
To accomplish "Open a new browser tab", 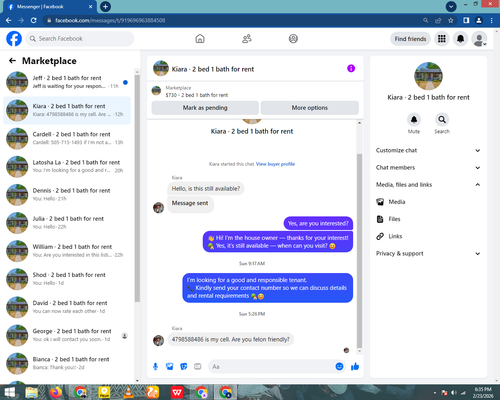I will coord(105,6).
